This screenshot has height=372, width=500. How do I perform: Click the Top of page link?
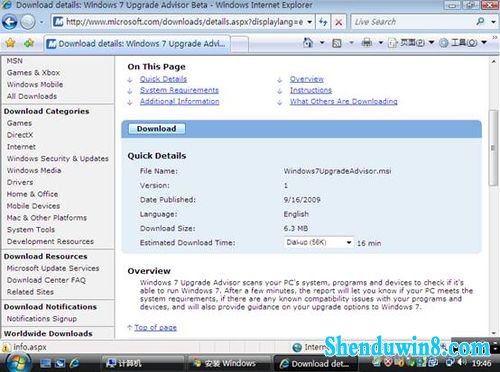tap(155, 327)
